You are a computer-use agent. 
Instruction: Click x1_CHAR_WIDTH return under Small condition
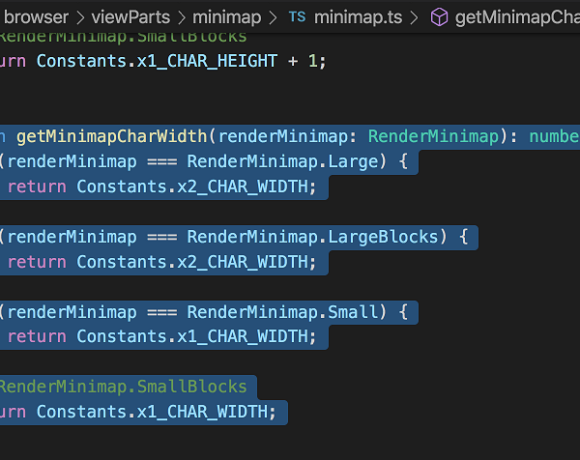tap(242, 336)
